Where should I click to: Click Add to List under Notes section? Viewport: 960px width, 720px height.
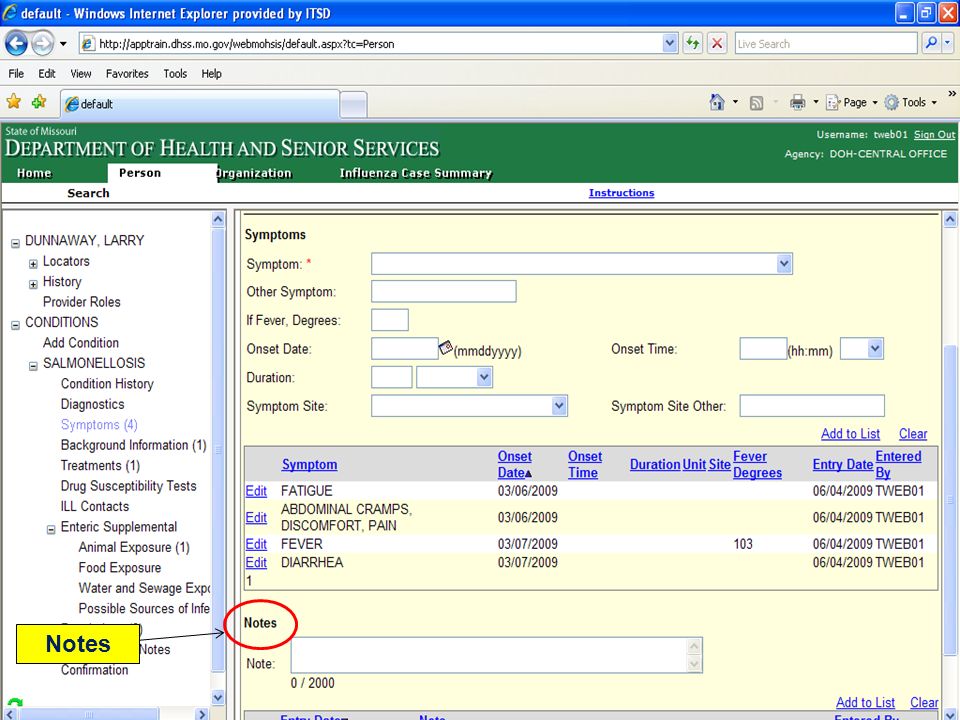pos(865,702)
